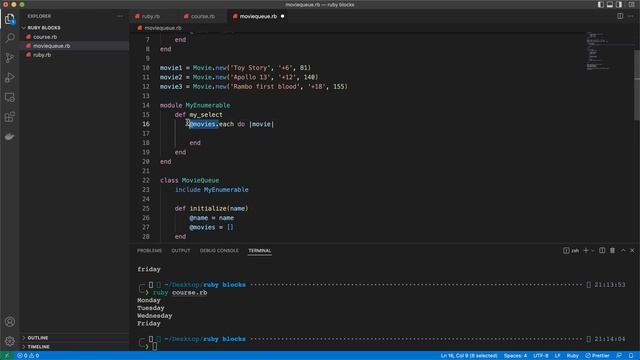Toggle the secondary side bar layout
Viewport: 640px width, 360px height.
619,4
